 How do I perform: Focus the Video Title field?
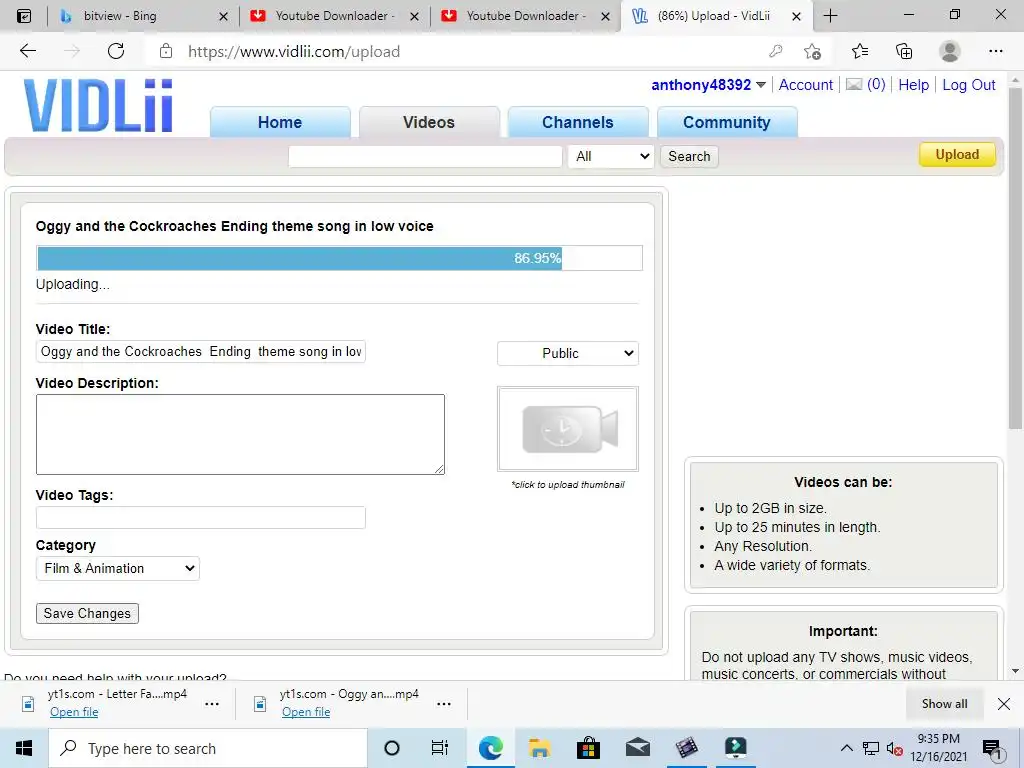pyautogui.click(x=200, y=351)
